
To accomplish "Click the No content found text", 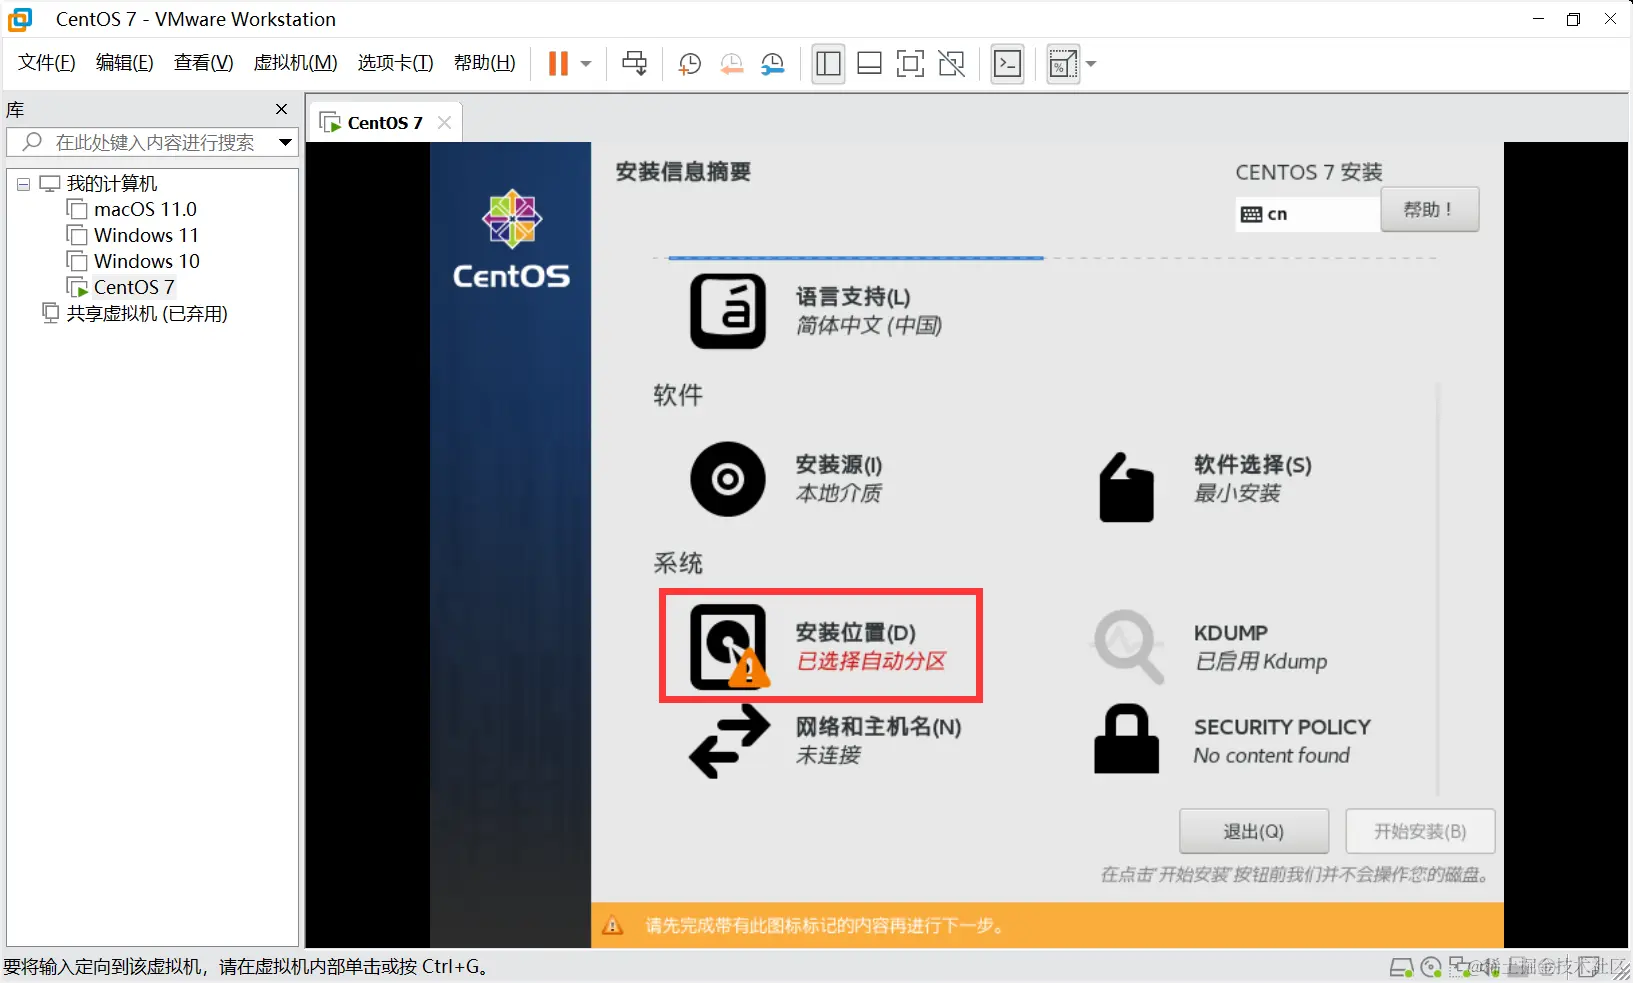I will point(1271,756).
